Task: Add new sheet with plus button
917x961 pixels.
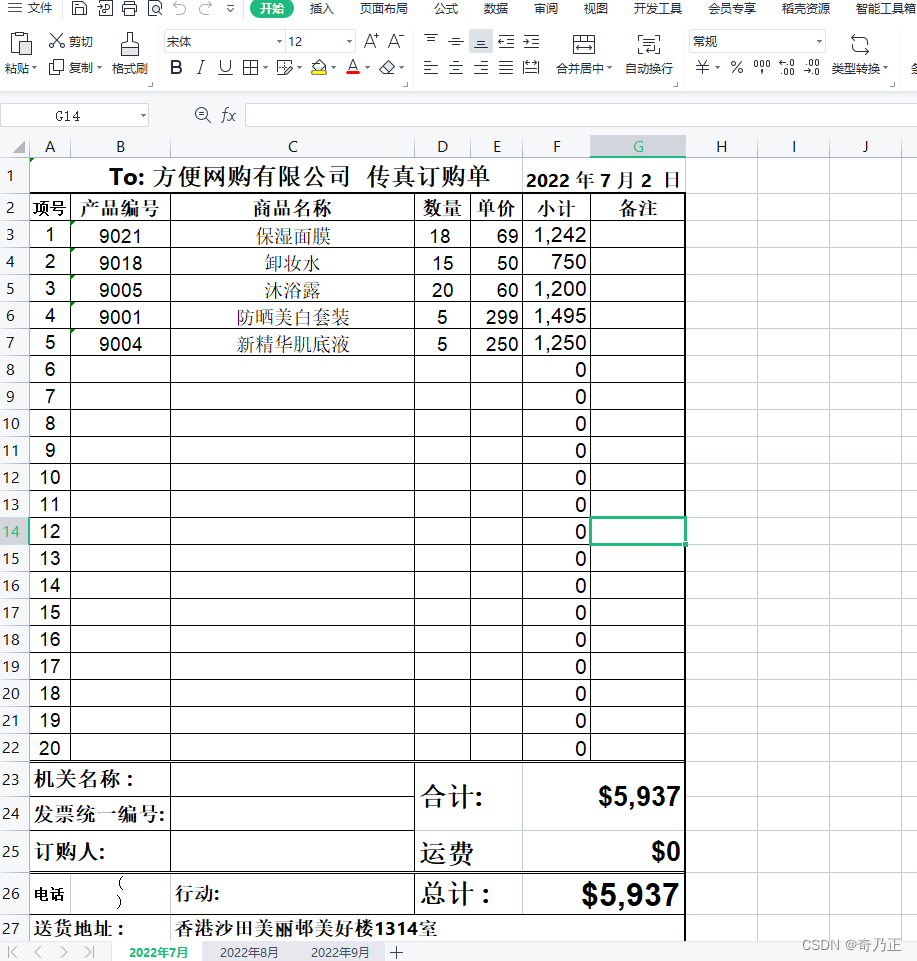Action: 397,952
